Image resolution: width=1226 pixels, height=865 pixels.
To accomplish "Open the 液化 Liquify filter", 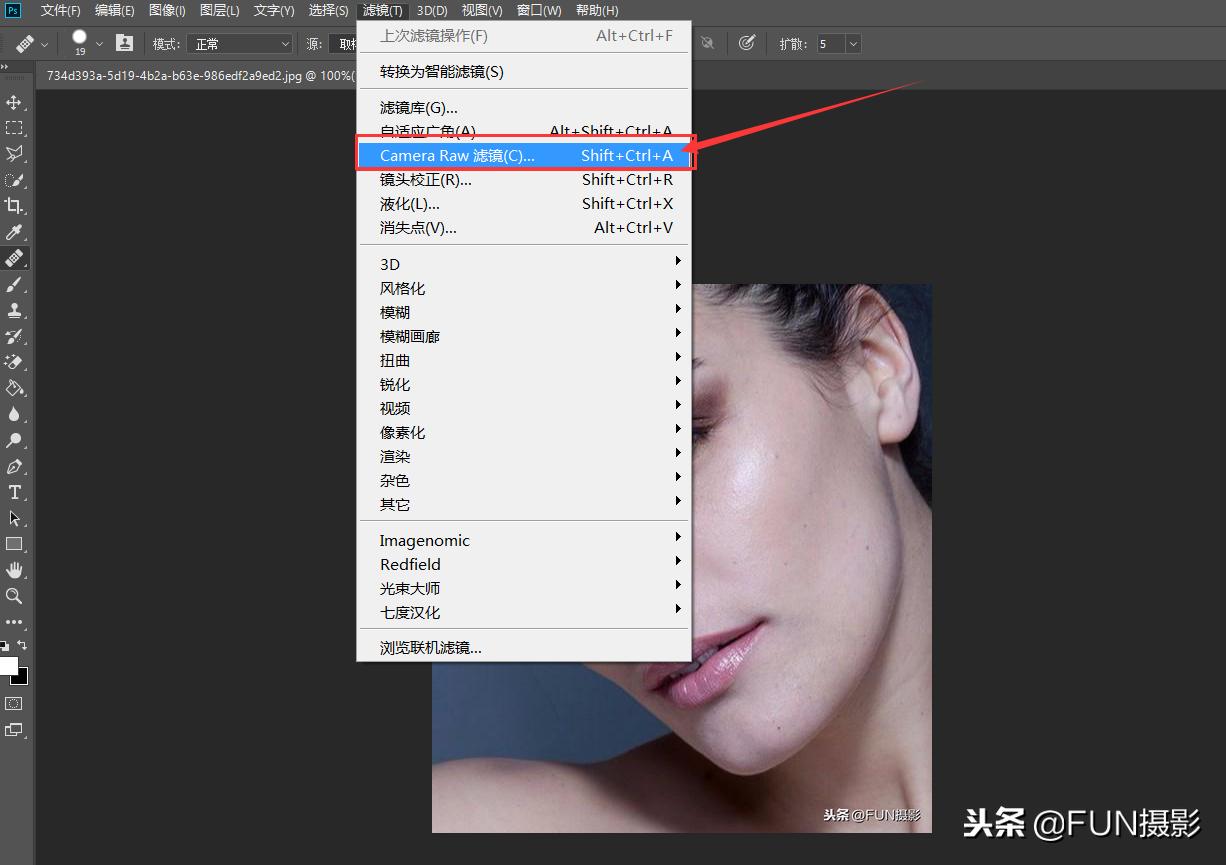I will (x=410, y=204).
